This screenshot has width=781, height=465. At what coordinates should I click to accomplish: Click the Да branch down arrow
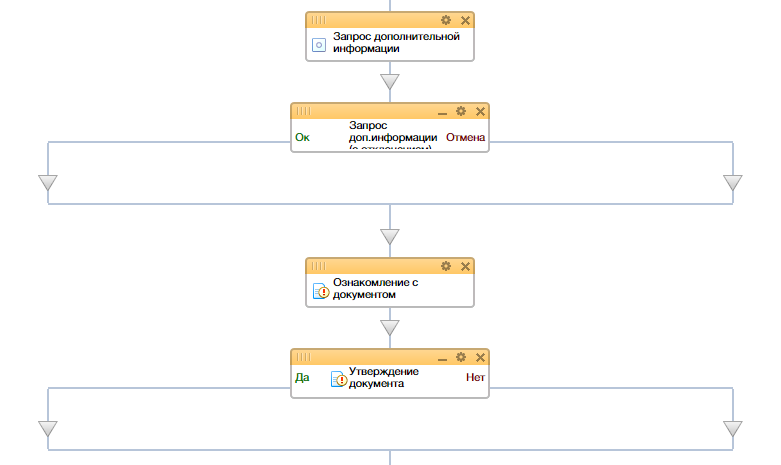coord(48,429)
